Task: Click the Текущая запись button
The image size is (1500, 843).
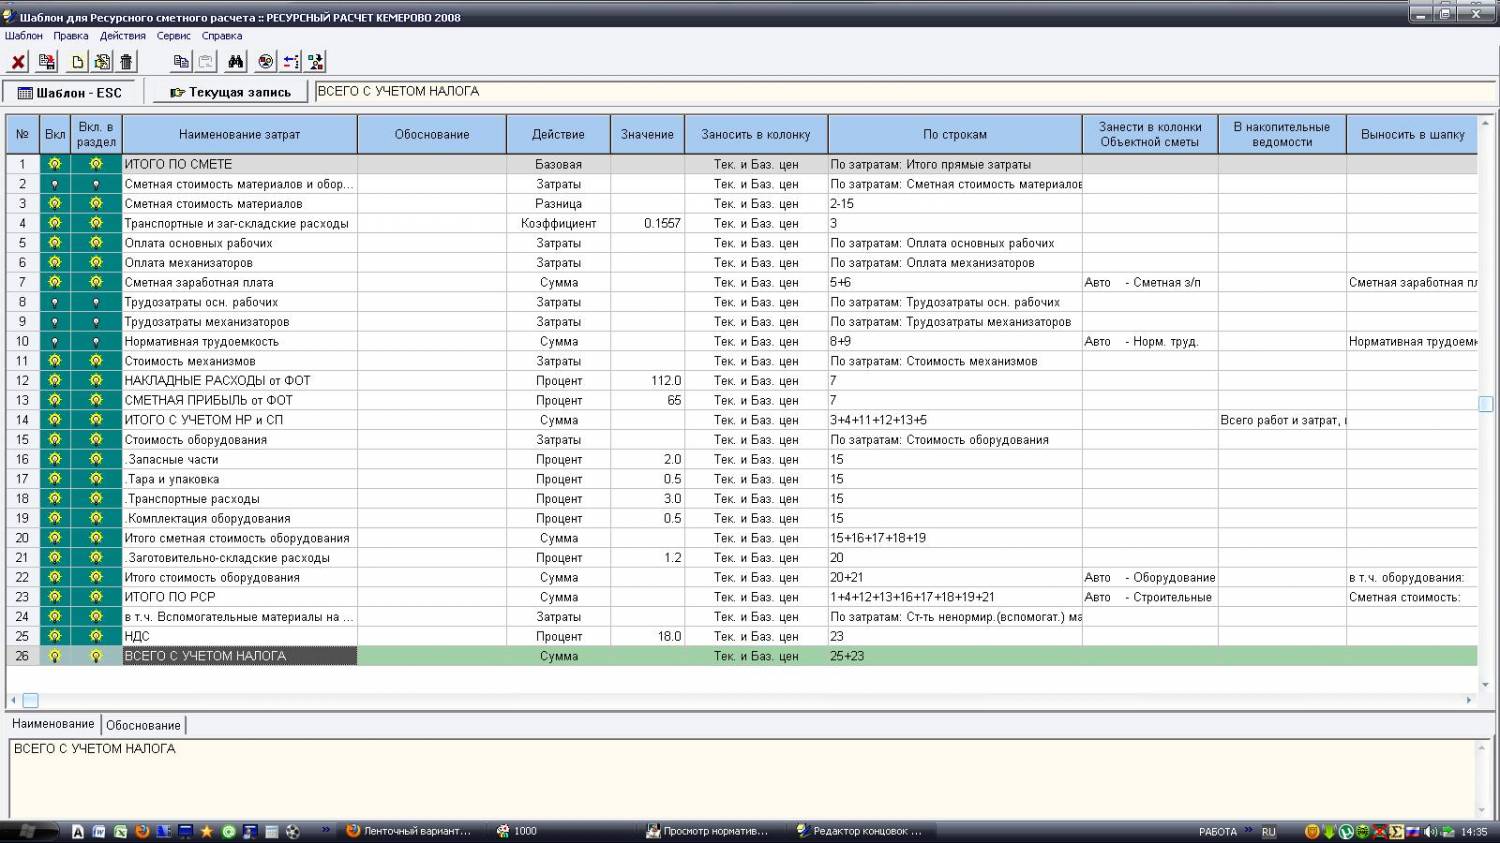Action: click(230, 92)
